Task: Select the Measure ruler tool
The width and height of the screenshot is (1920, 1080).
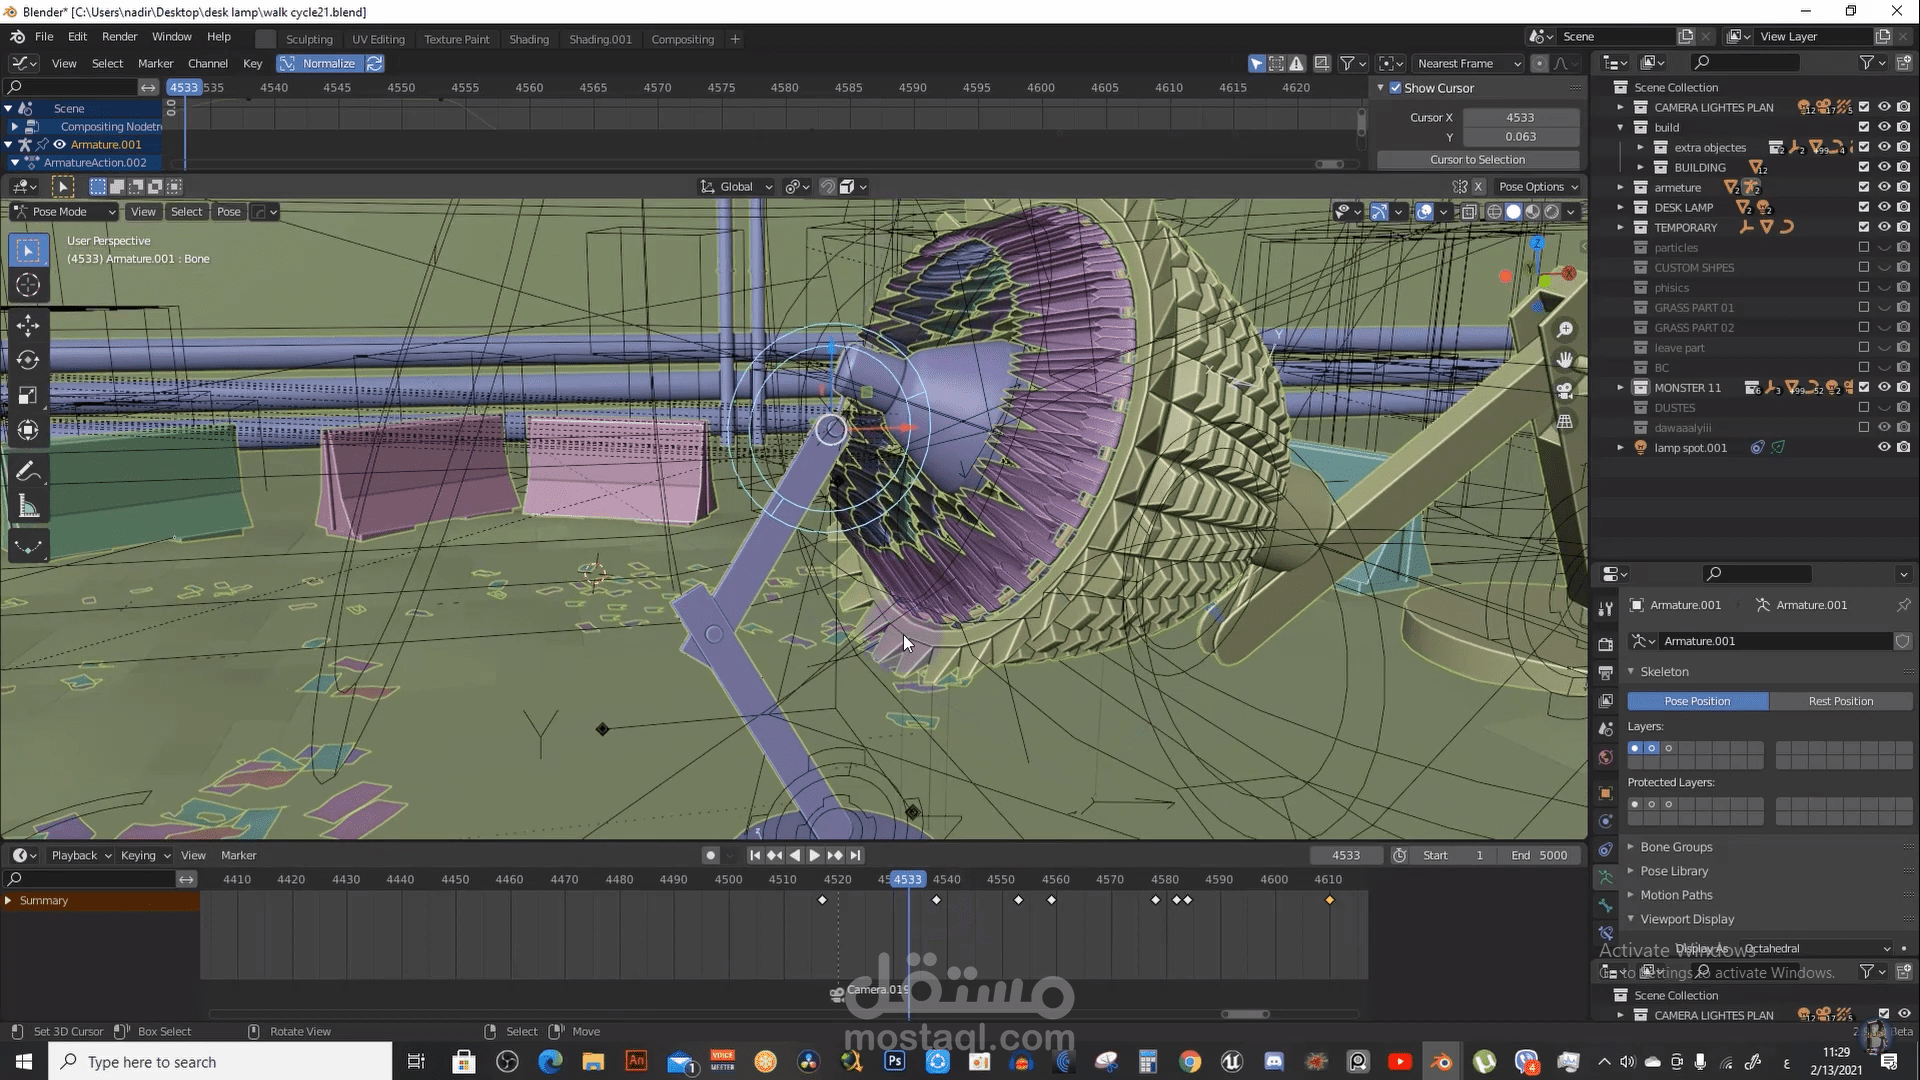Action: (x=28, y=507)
